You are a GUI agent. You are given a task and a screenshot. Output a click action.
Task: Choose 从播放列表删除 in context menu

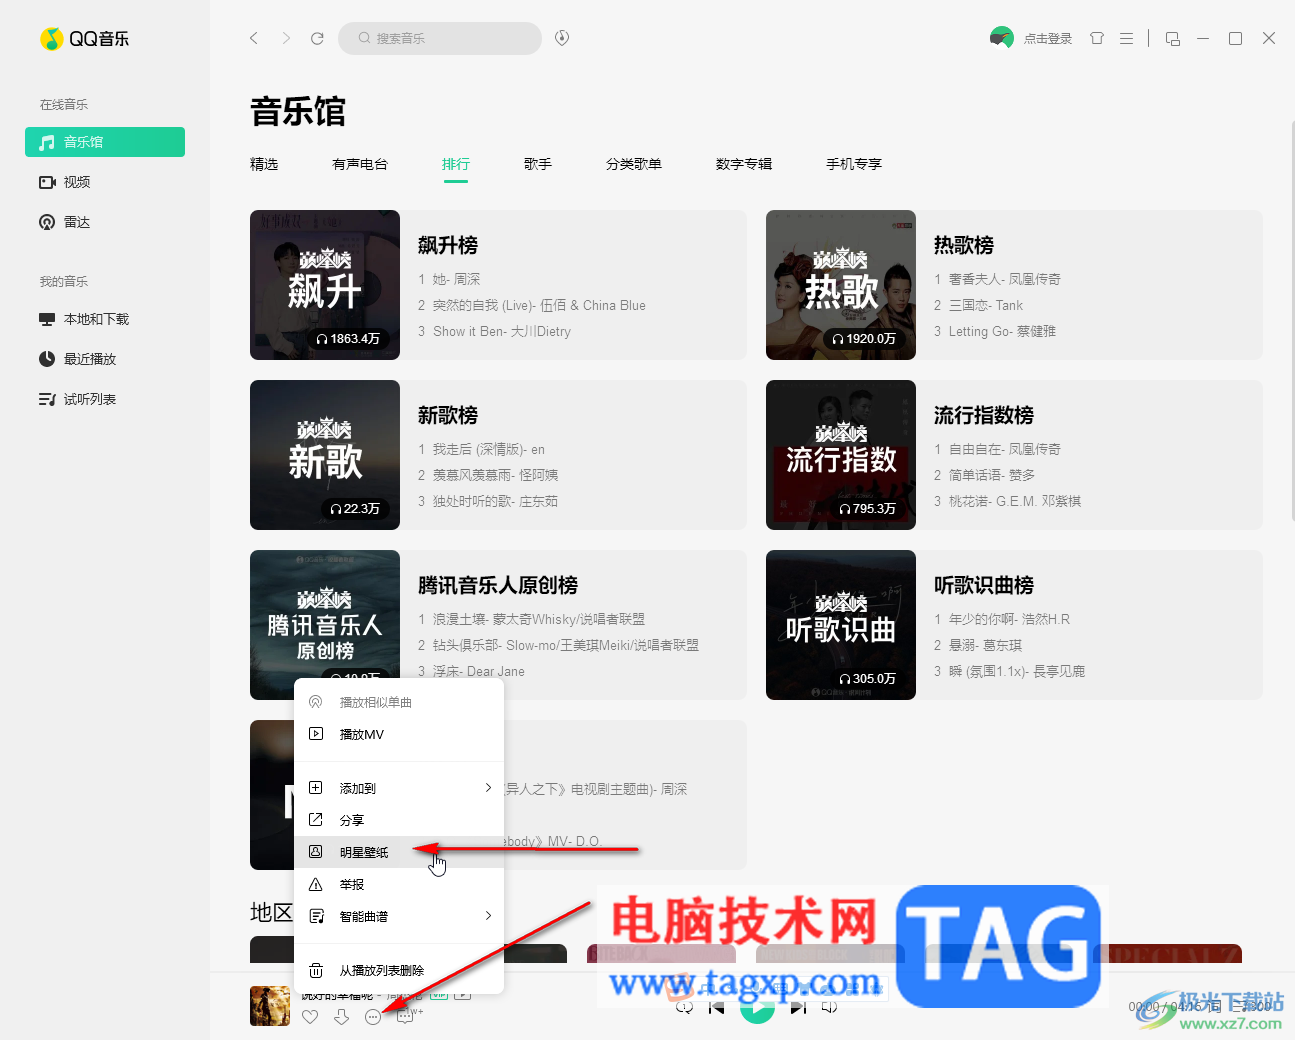click(x=399, y=970)
